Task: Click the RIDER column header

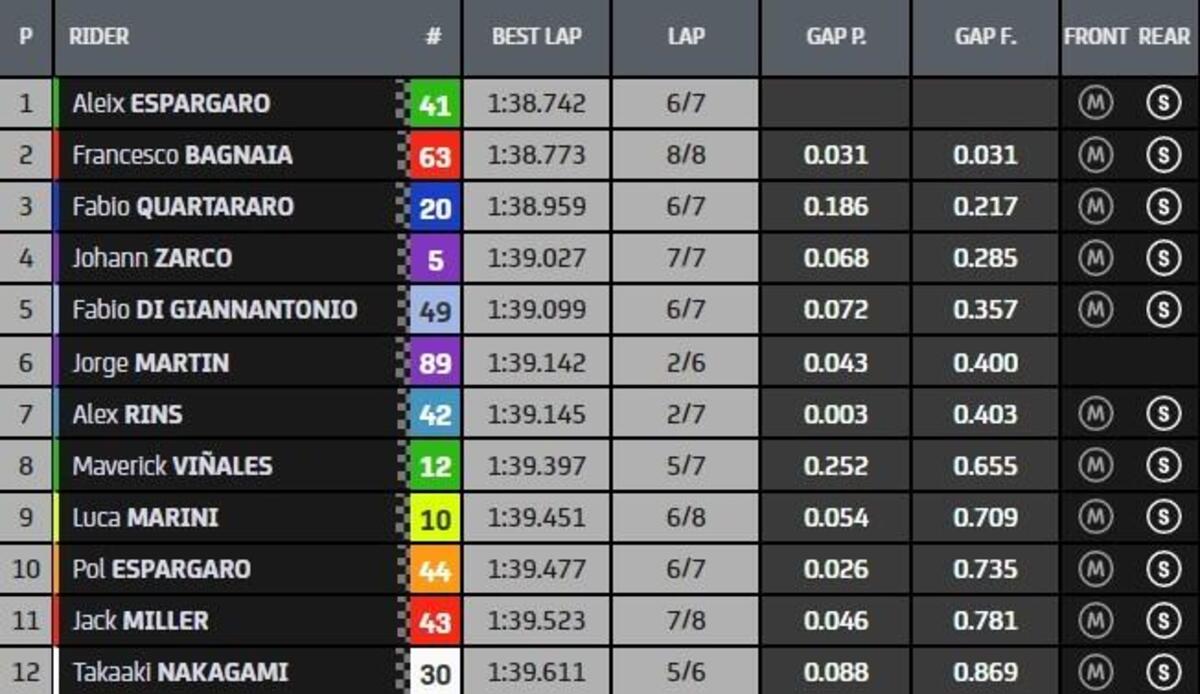Action: pos(100,37)
